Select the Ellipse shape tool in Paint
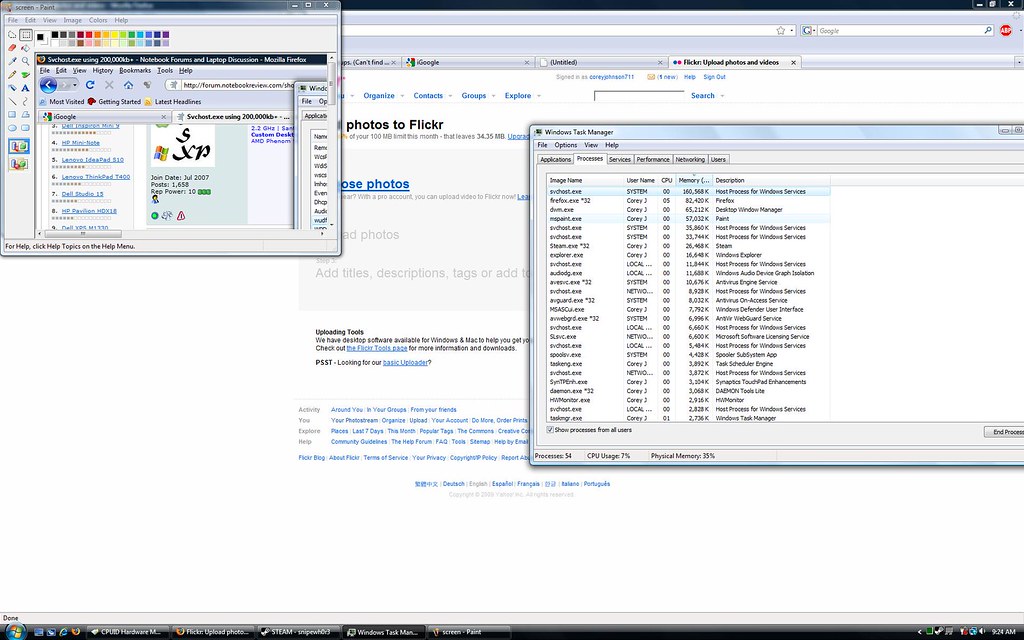Viewport: 1024px width, 640px height. 12,128
